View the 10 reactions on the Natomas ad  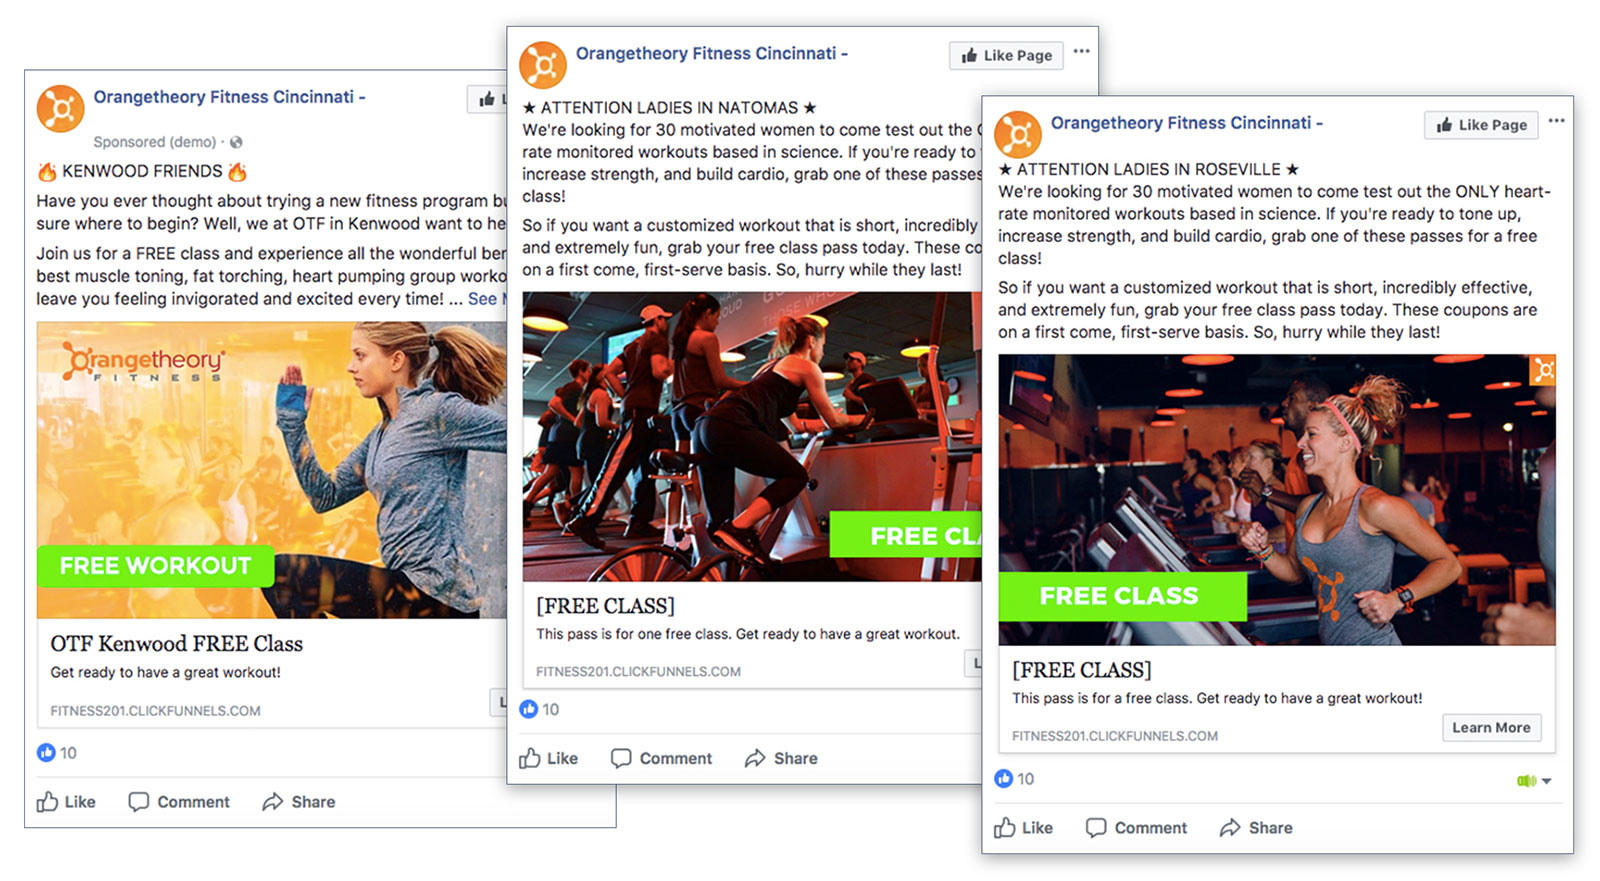click(540, 710)
